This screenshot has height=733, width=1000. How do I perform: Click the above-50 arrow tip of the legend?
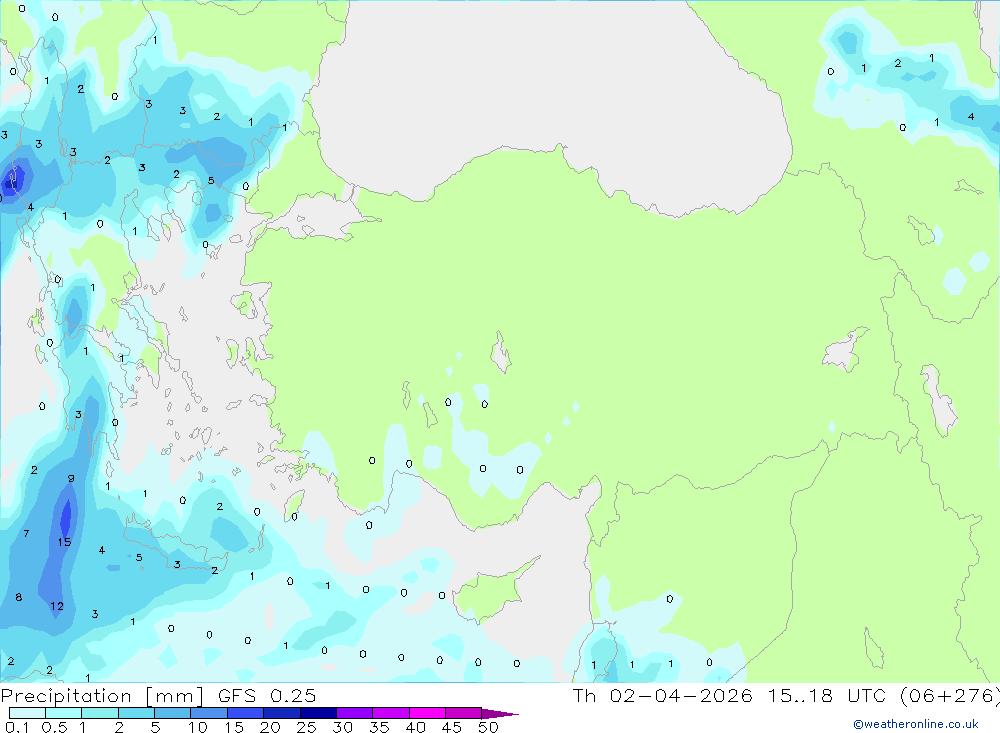click(x=500, y=714)
